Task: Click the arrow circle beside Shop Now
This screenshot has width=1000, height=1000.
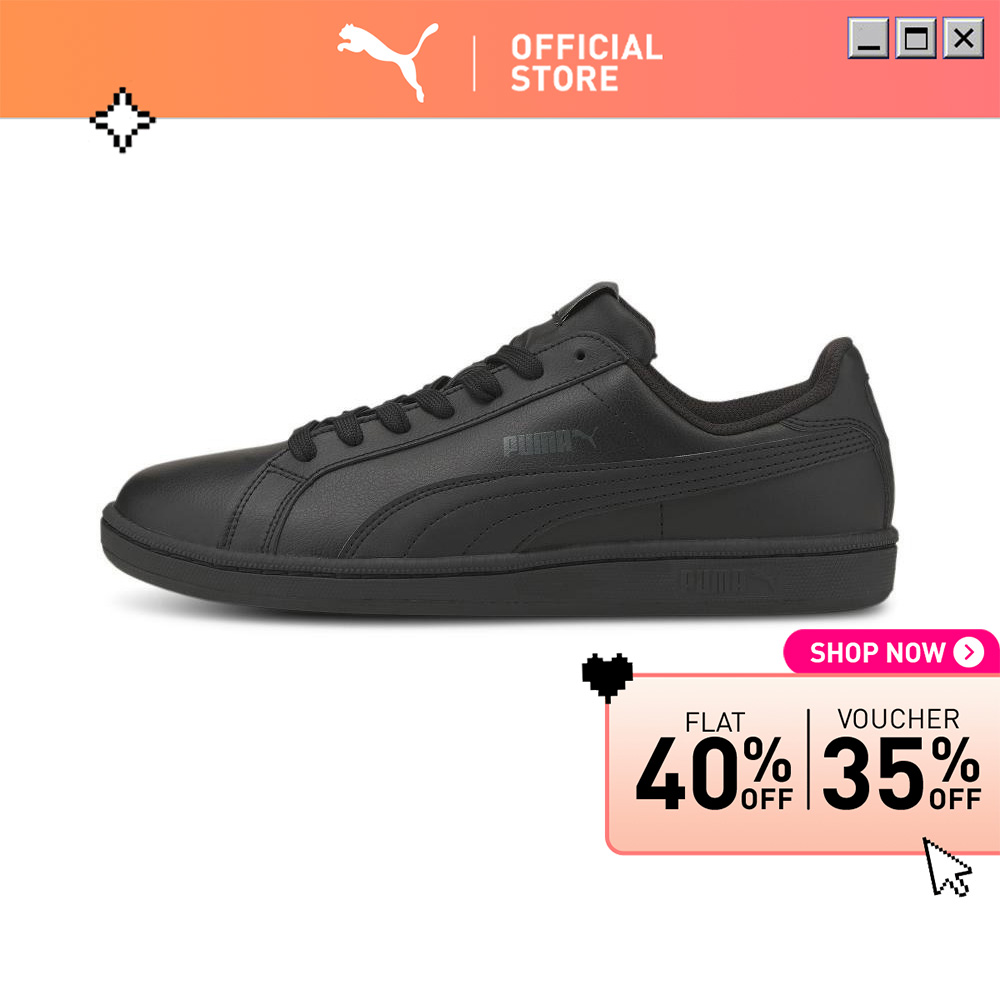Action: (x=969, y=652)
